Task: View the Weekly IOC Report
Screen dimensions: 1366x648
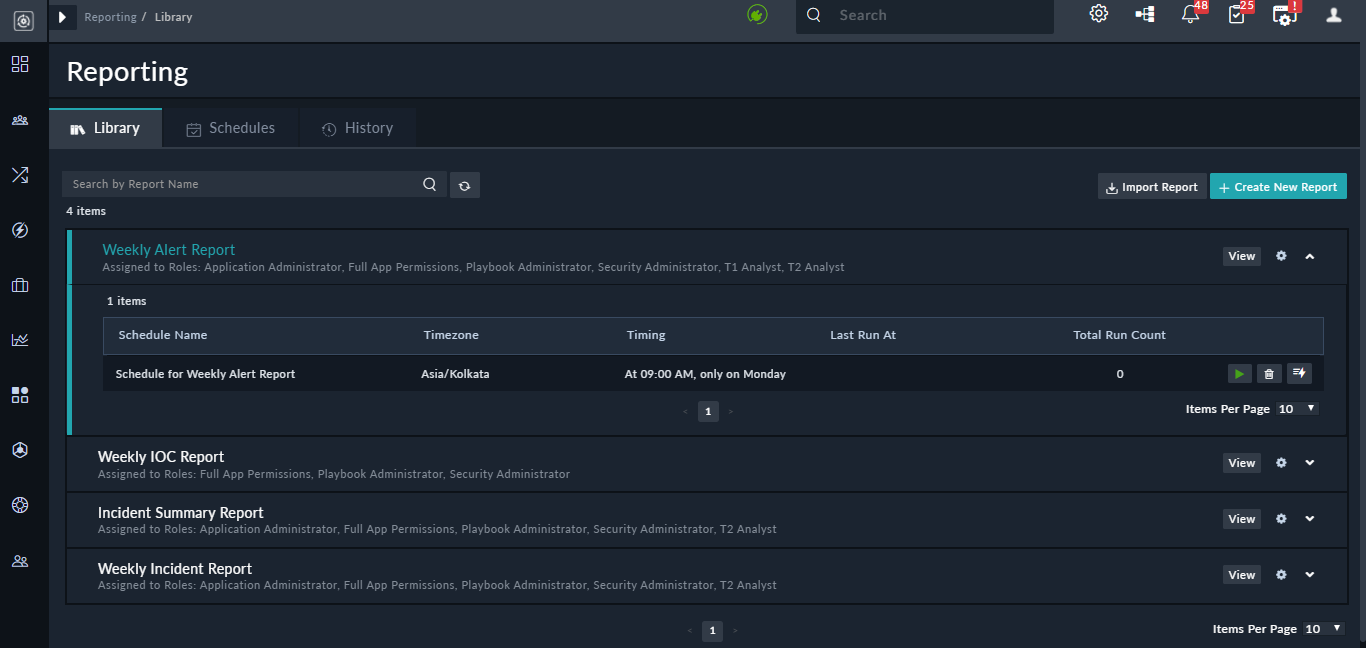Action: click(1242, 463)
